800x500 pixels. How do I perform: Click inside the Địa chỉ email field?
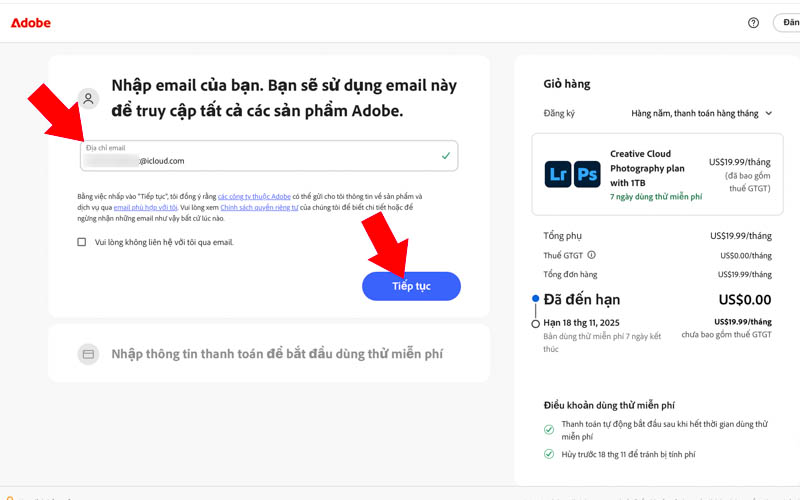269,156
